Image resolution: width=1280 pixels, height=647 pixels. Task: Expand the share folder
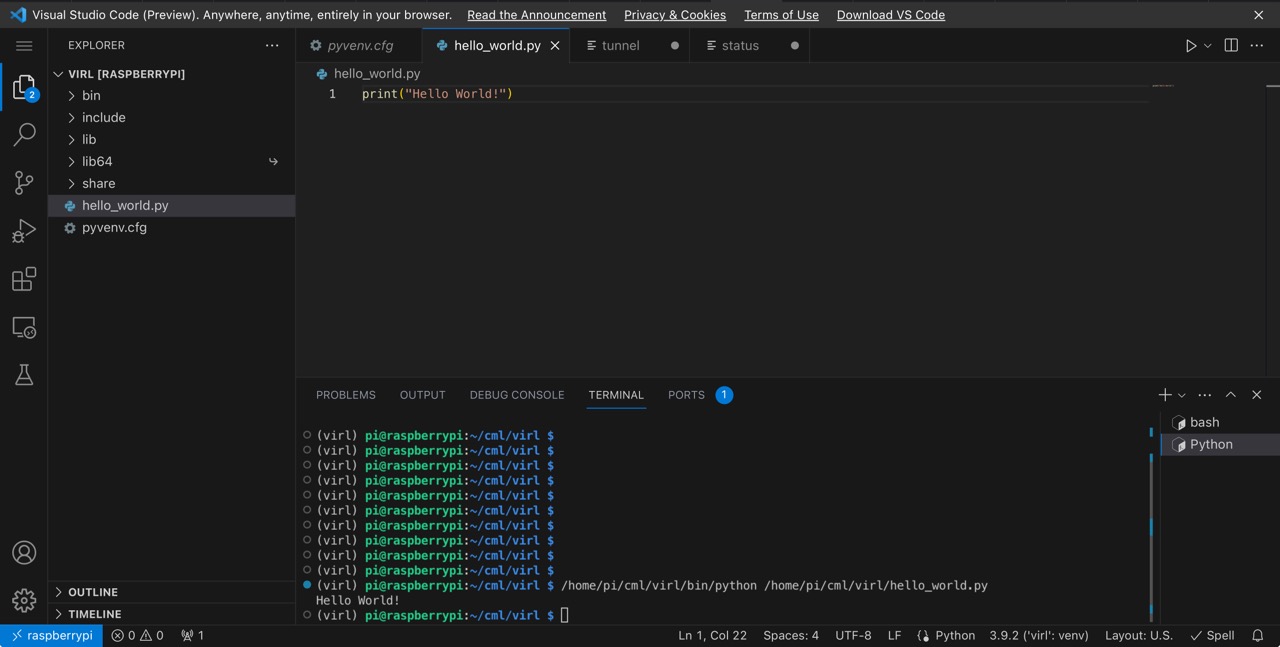click(x=171, y=184)
